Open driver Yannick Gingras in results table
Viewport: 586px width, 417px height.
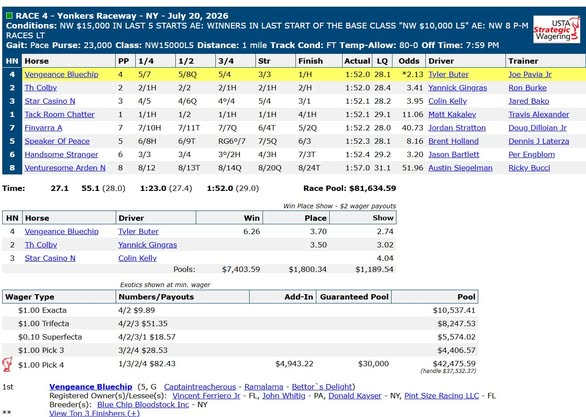pos(457,88)
